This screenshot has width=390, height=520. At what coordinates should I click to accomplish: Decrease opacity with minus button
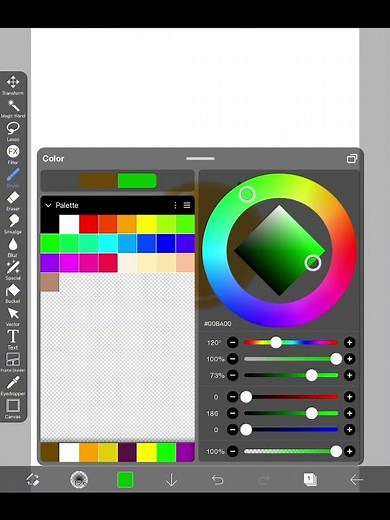pyautogui.click(x=233, y=451)
